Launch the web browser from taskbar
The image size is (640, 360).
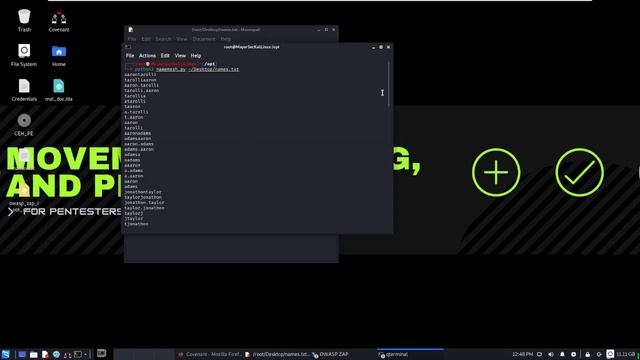pos(56,354)
